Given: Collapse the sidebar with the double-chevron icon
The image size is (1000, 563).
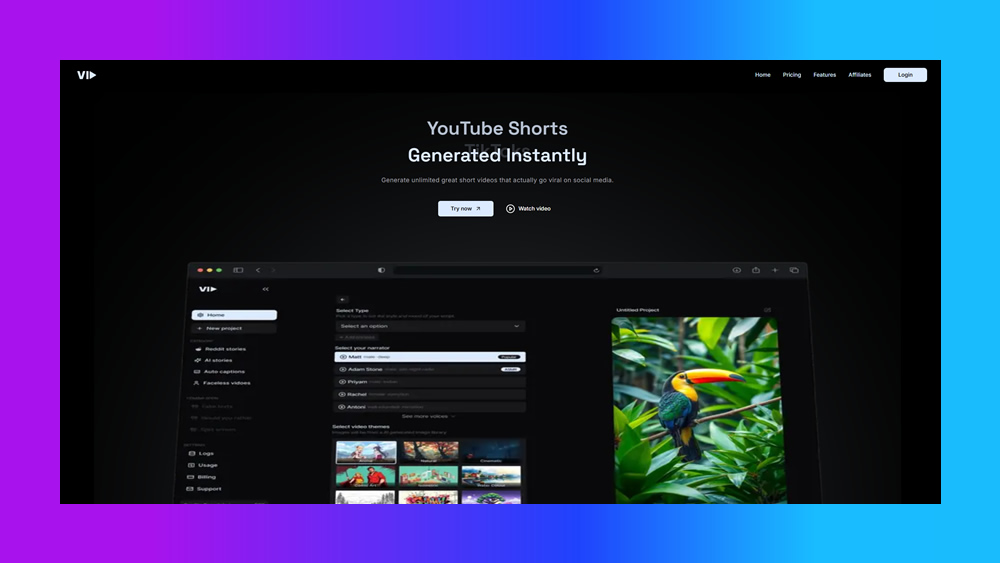Looking at the screenshot, I should point(265,289).
